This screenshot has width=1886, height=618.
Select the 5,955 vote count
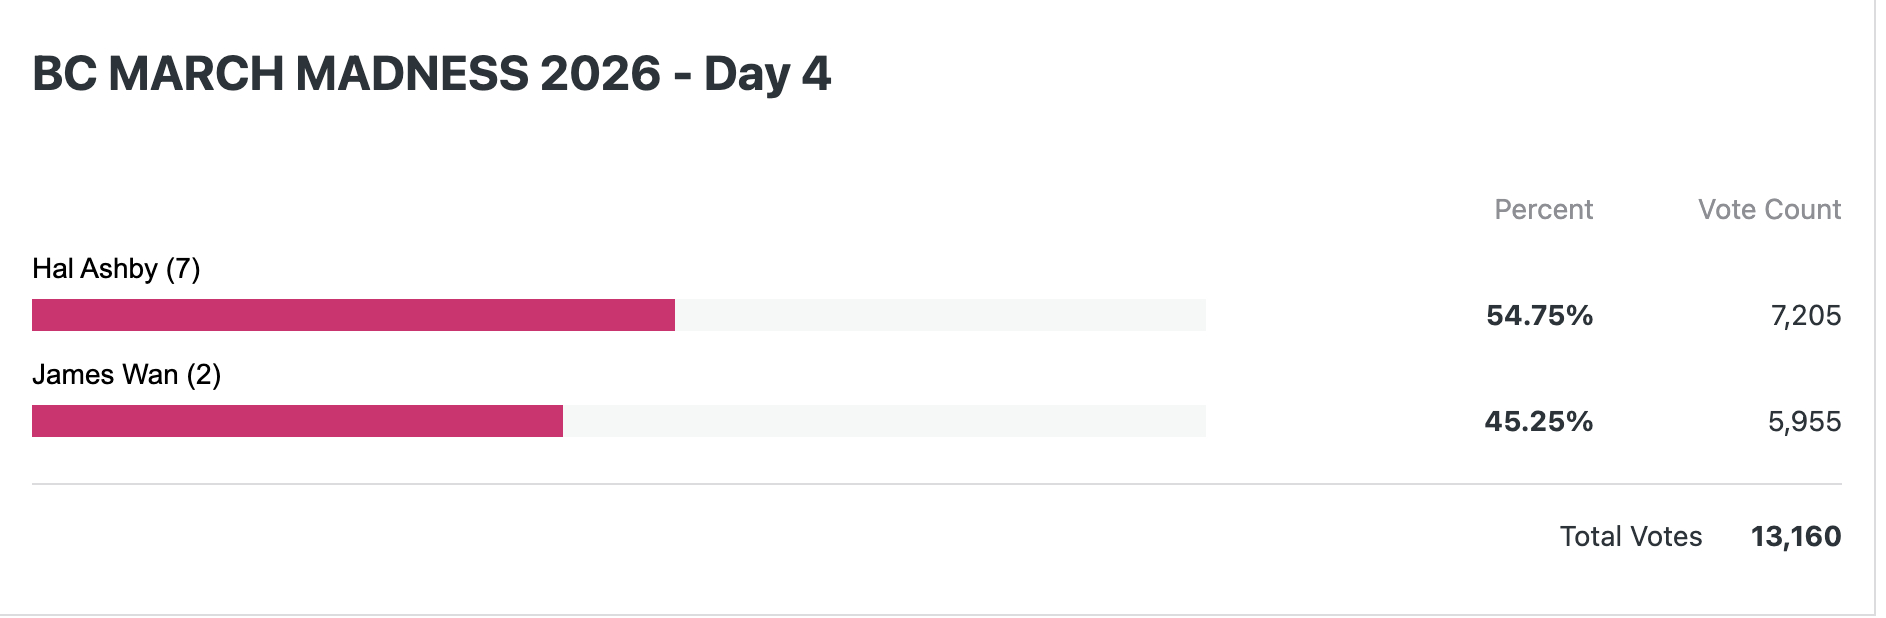click(x=1804, y=422)
